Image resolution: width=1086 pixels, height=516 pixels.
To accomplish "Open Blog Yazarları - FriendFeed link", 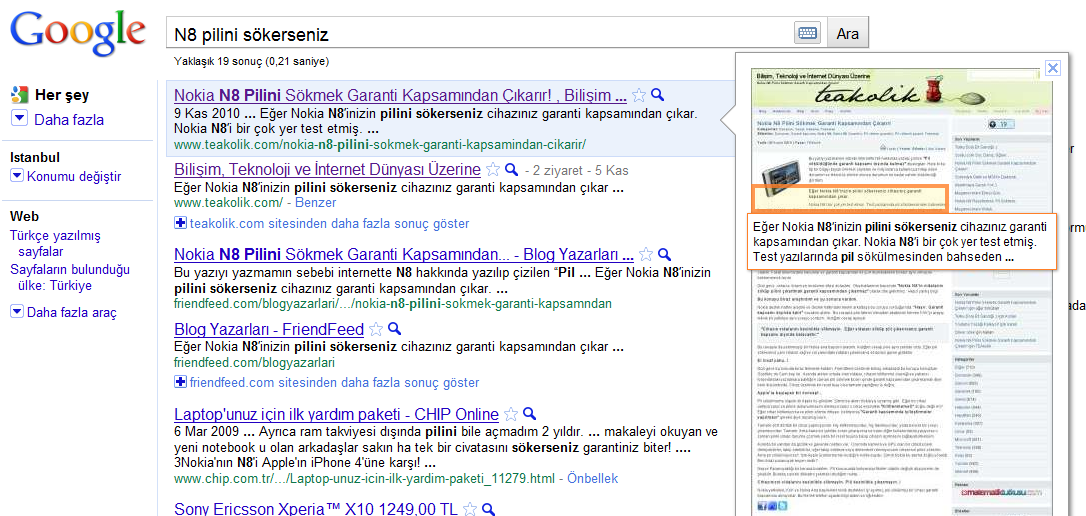I will pos(269,329).
